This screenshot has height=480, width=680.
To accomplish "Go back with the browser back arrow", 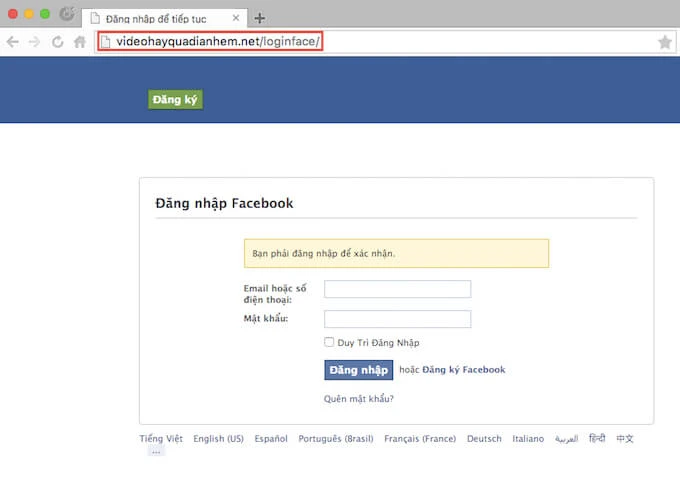I will coord(13,42).
